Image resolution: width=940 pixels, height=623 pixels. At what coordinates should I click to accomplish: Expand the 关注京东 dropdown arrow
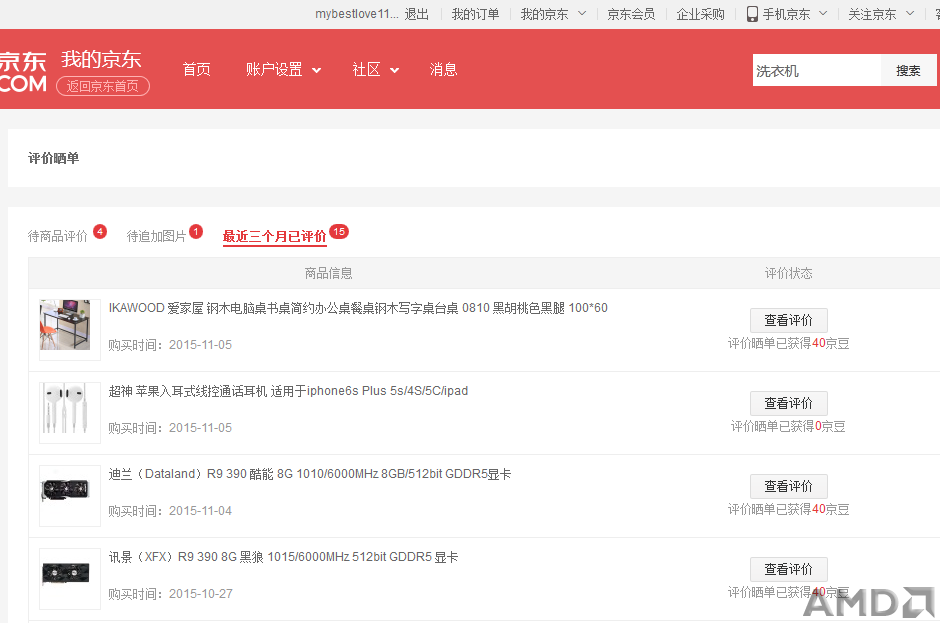pyautogui.click(x=909, y=13)
